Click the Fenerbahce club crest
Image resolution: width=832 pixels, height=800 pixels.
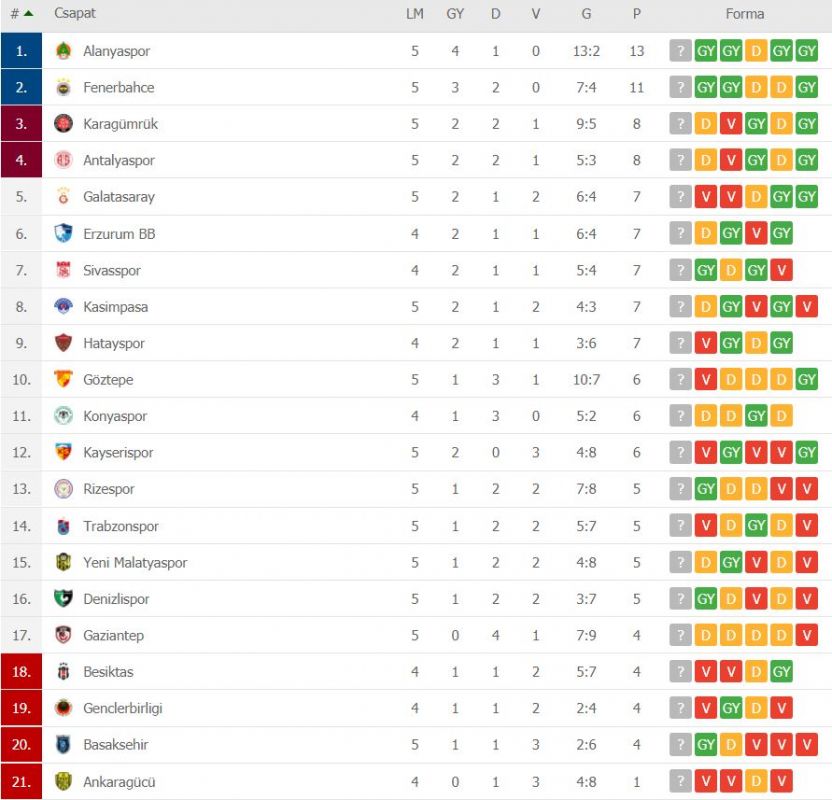coord(63,88)
